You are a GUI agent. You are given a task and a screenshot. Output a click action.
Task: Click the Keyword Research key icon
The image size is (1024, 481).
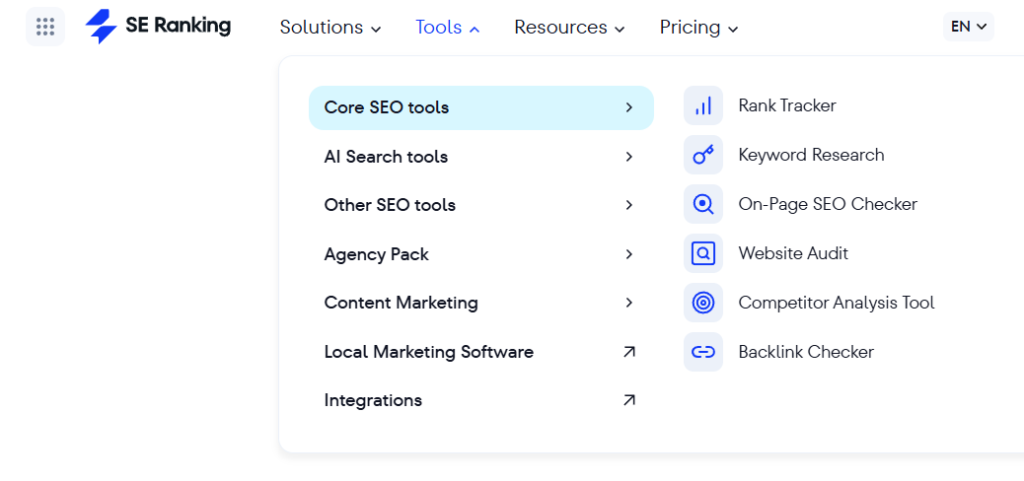(703, 155)
